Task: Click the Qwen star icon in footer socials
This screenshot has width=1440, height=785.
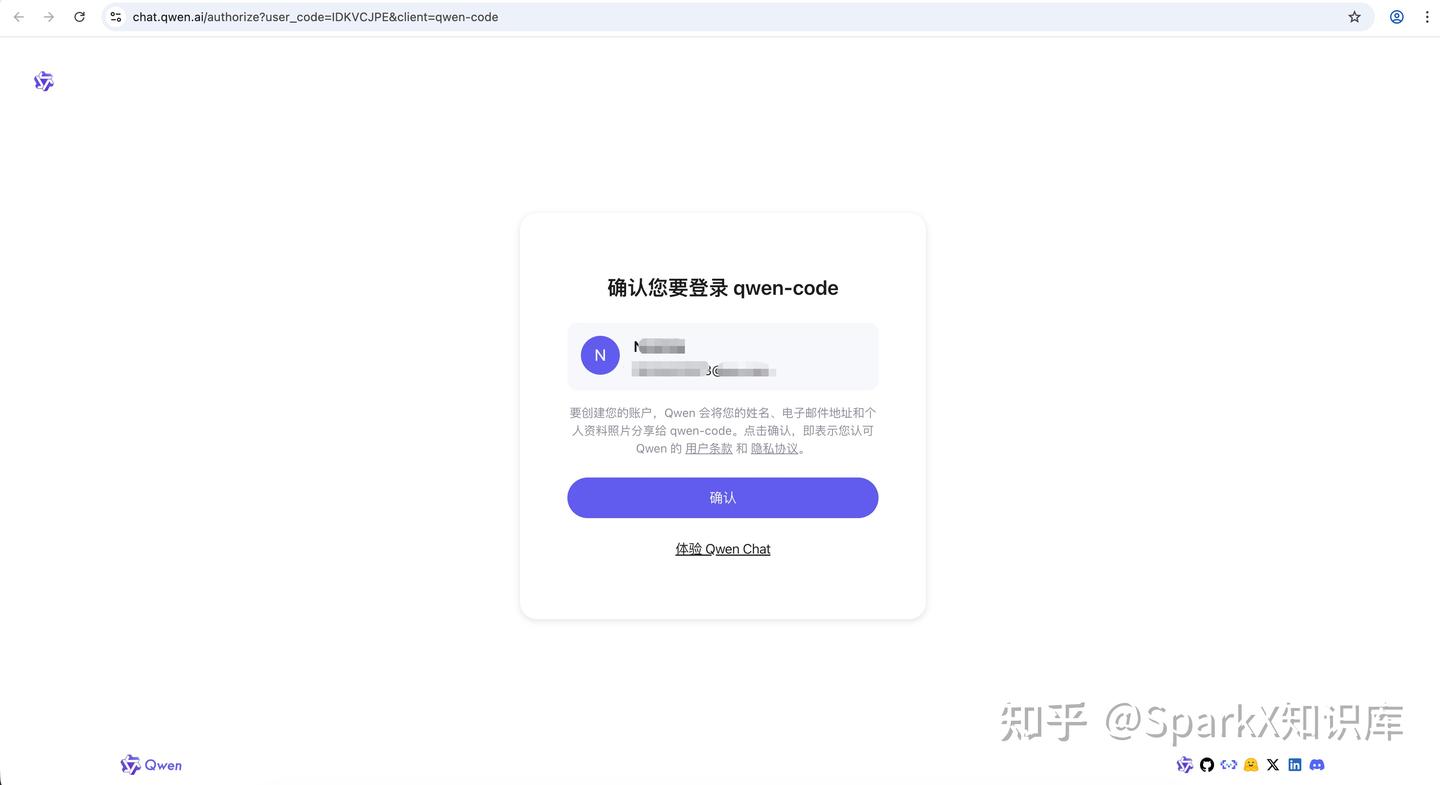Action: click(1185, 765)
